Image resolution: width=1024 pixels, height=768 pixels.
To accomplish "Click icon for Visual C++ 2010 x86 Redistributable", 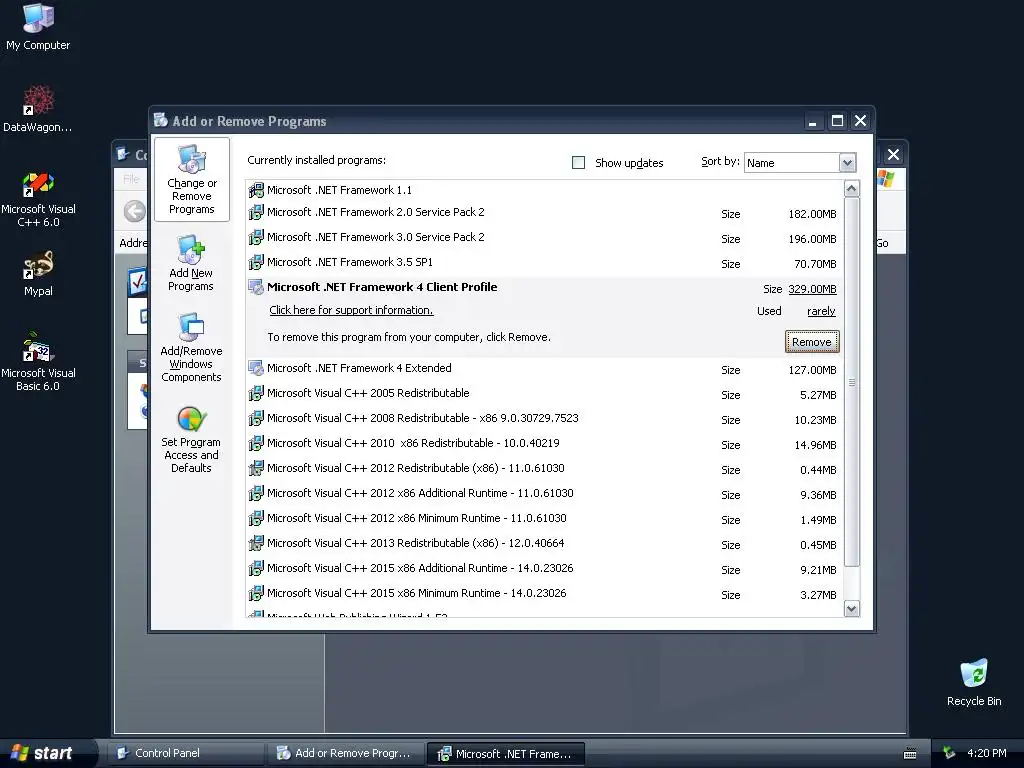I will [256, 443].
